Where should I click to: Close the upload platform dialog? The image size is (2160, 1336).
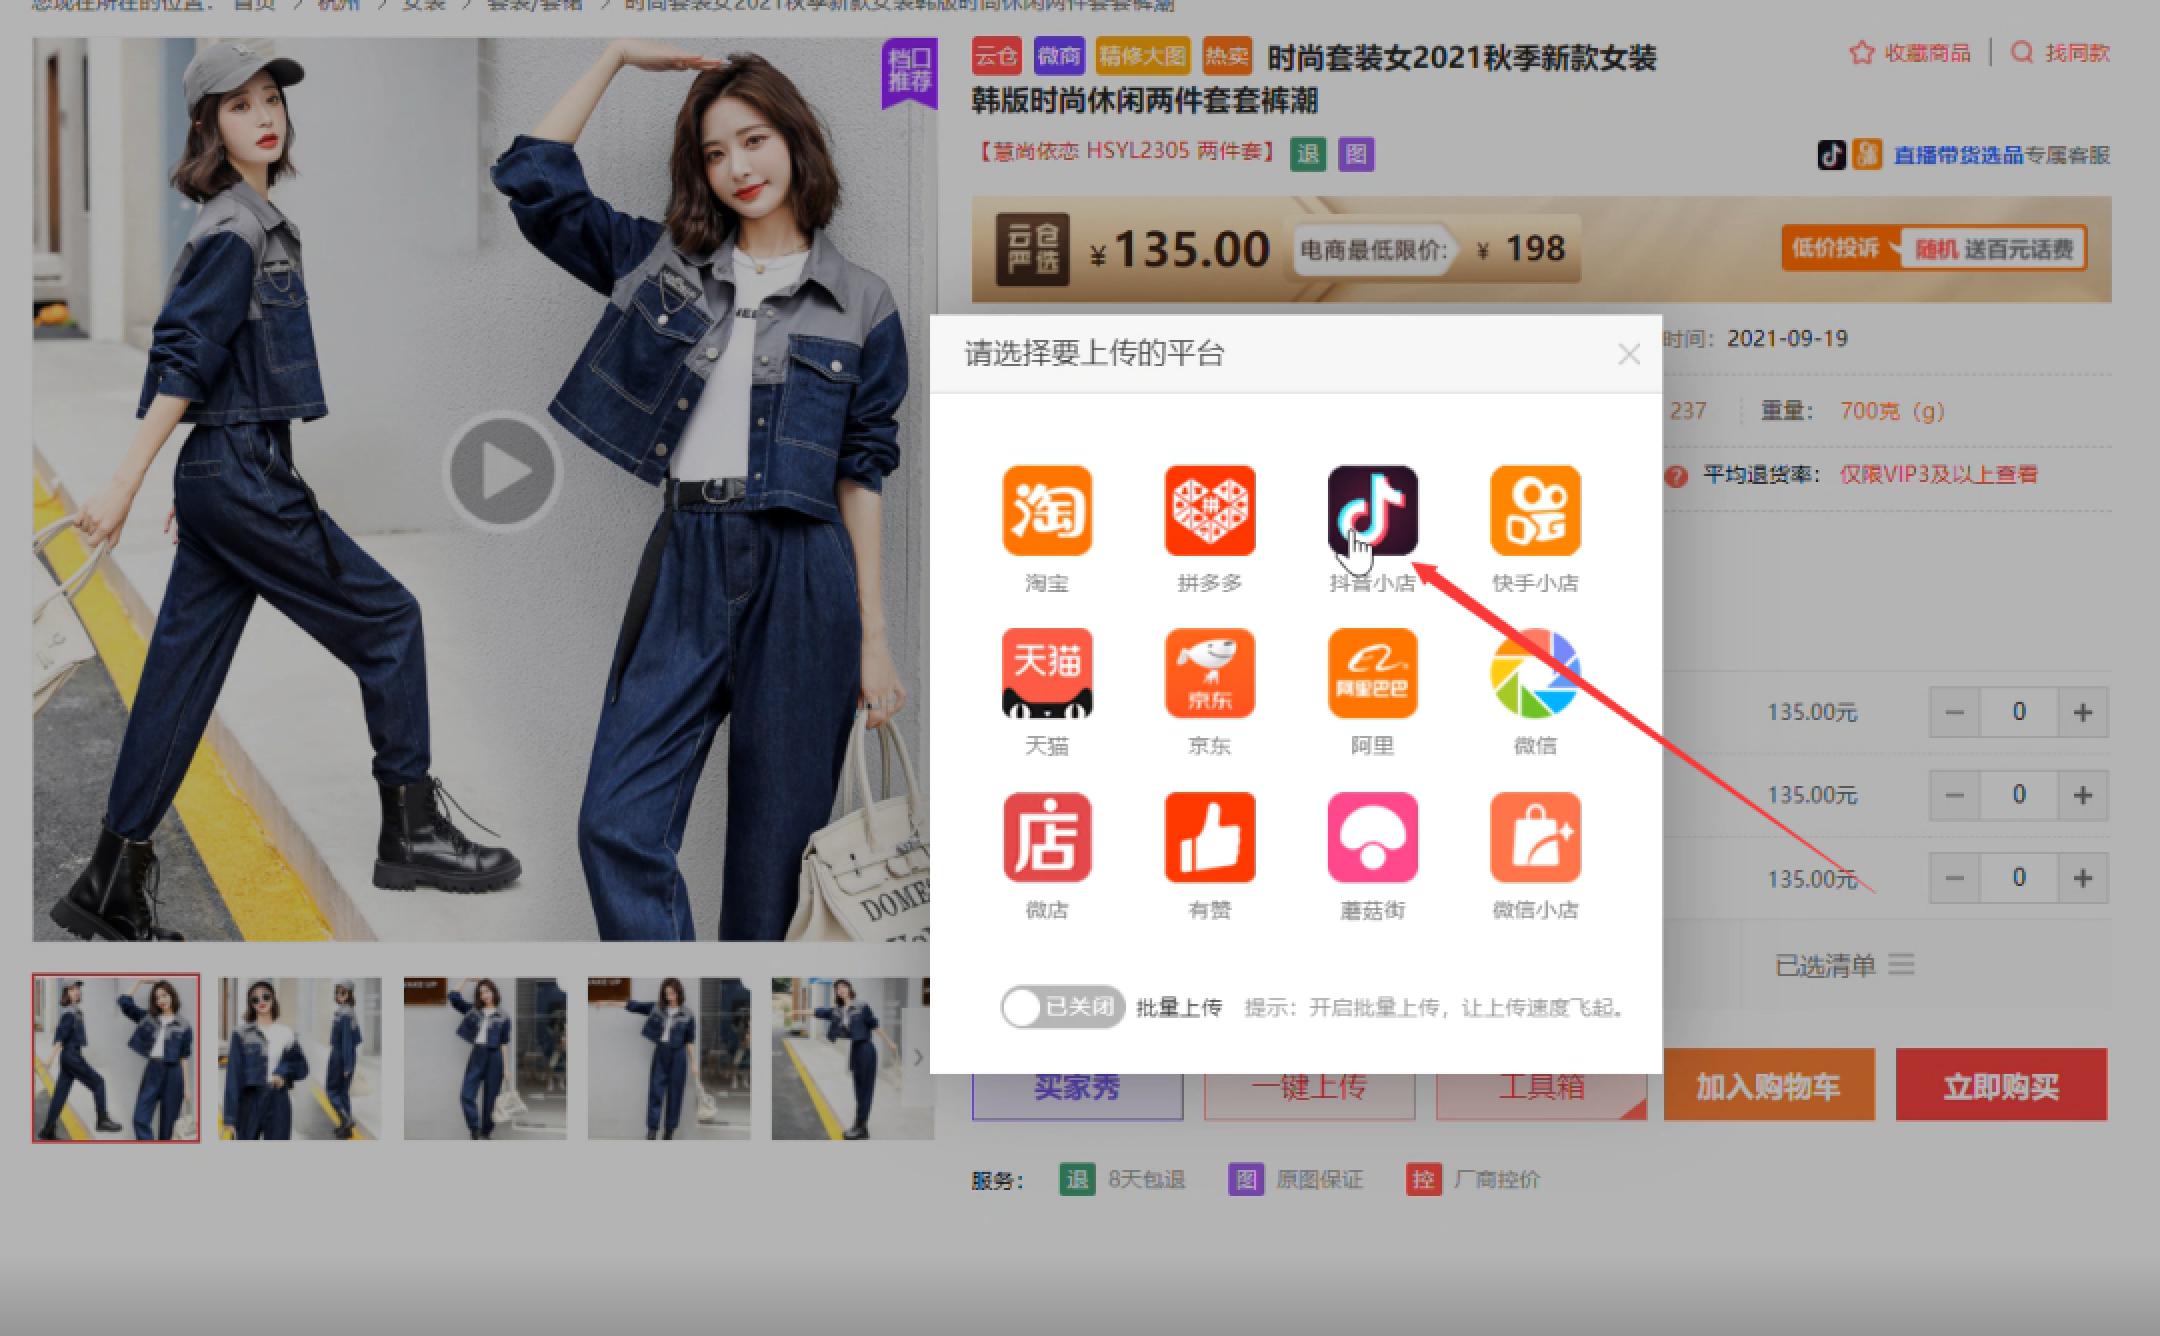[x=1629, y=354]
